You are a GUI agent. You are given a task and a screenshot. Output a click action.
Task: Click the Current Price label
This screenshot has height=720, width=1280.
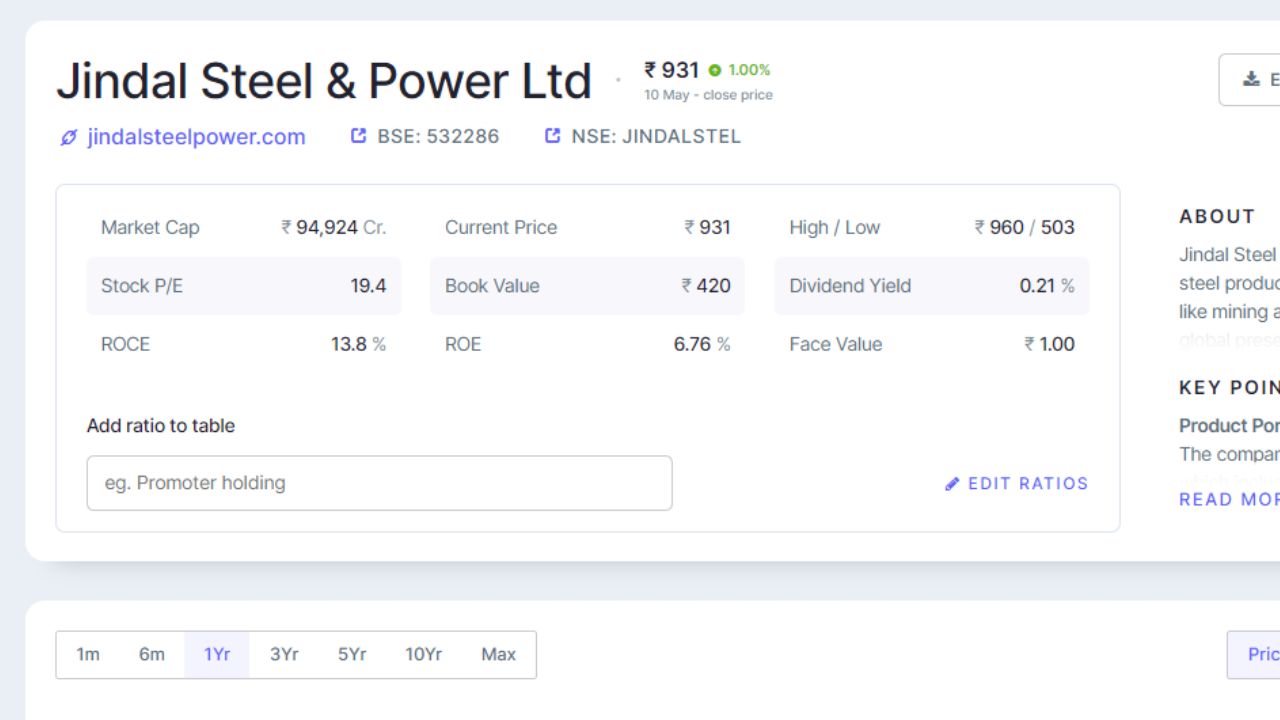pyautogui.click(x=501, y=228)
